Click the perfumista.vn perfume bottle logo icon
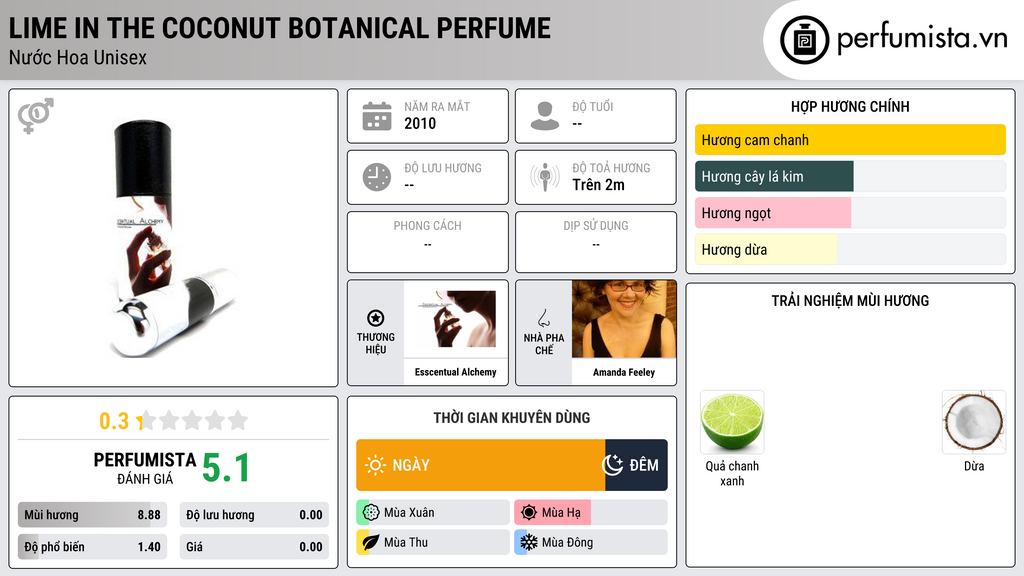Screen dimensions: 1024x576 [x=804, y=40]
